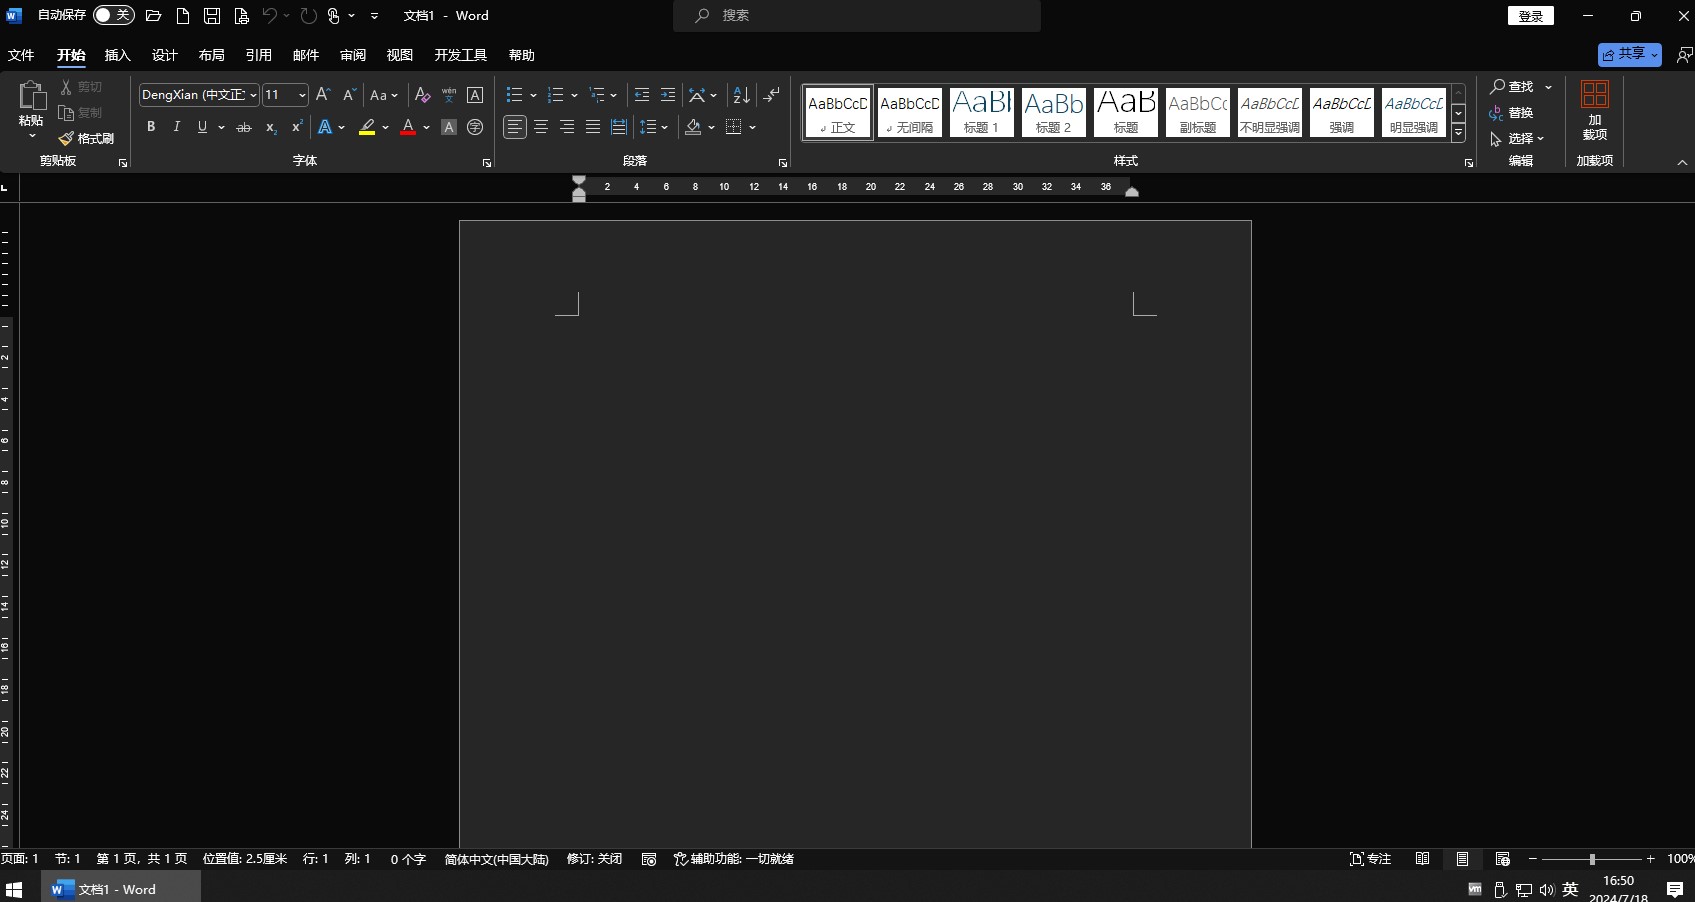Justify the paragraph
The image size is (1695, 902).
(x=593, y=127)
